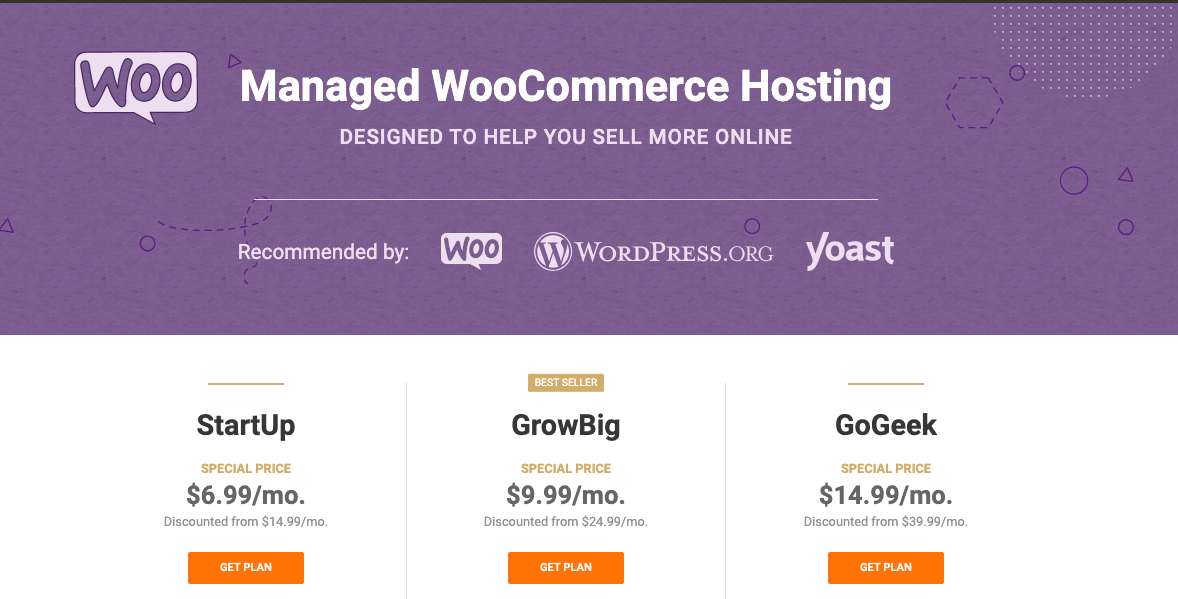
Task: Click the Managed WooCommerce Hosting headline
Action: [x=565, y=87]
